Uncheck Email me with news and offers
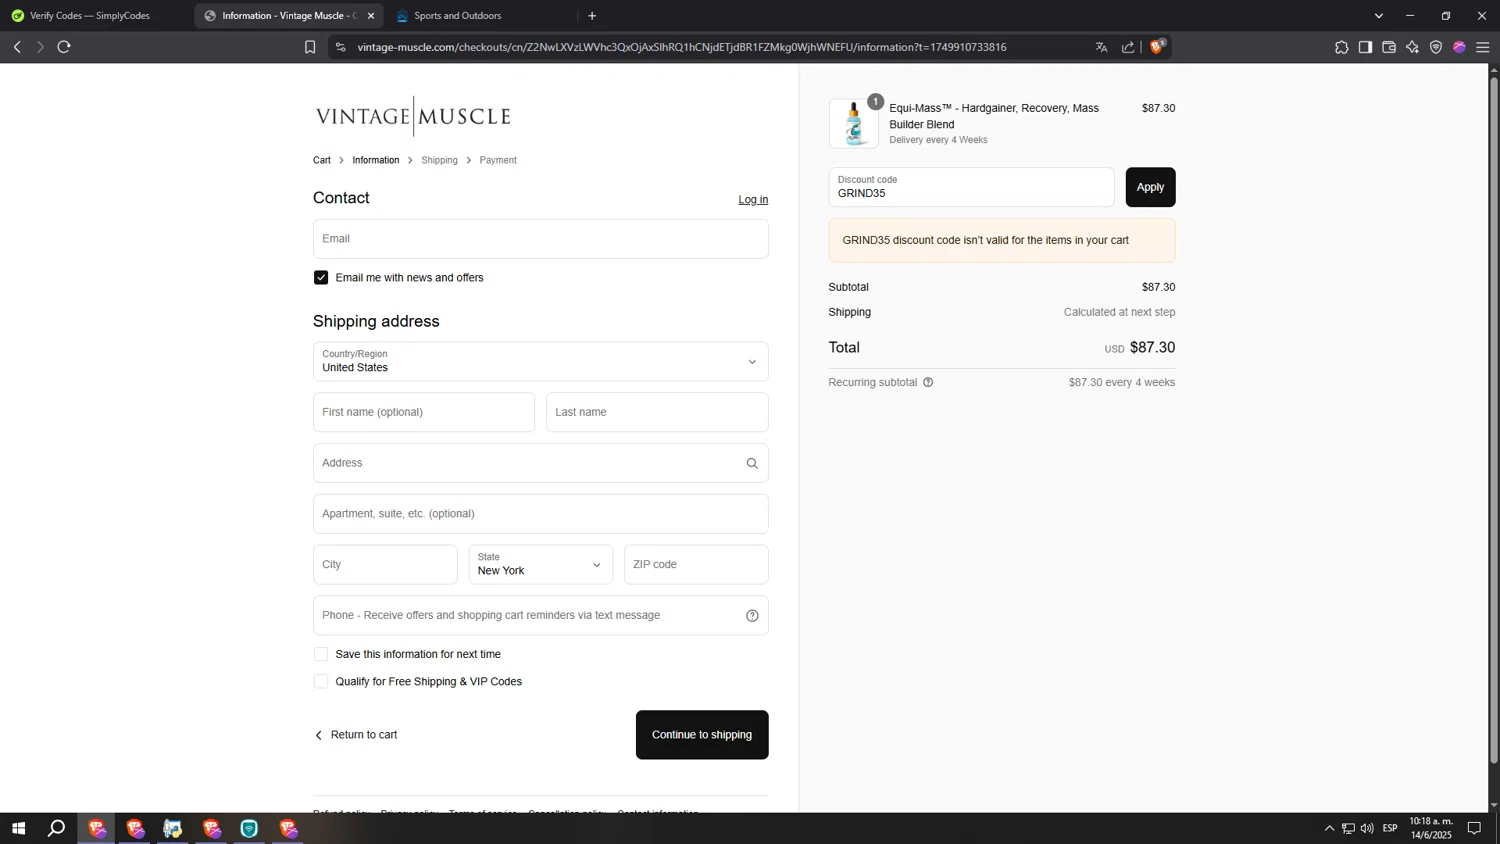Screen dimensions: 1500x844 coord(321,278)
